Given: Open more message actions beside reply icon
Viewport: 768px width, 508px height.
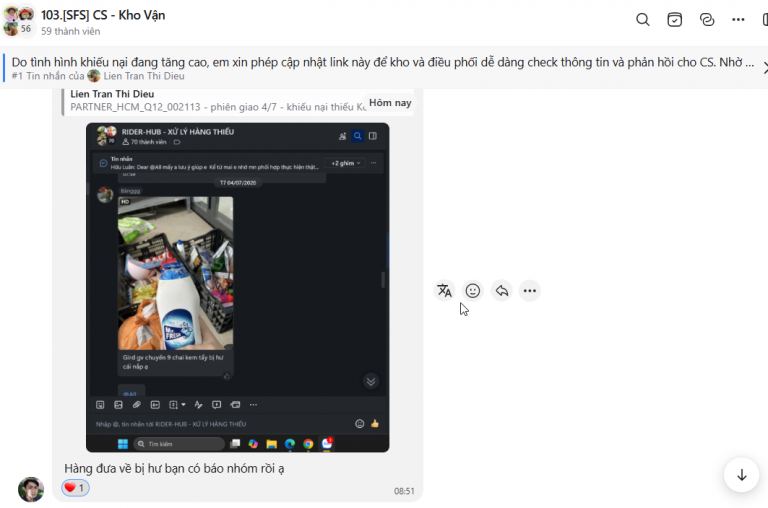Looking at the screenshot, I should coord(529,290).
